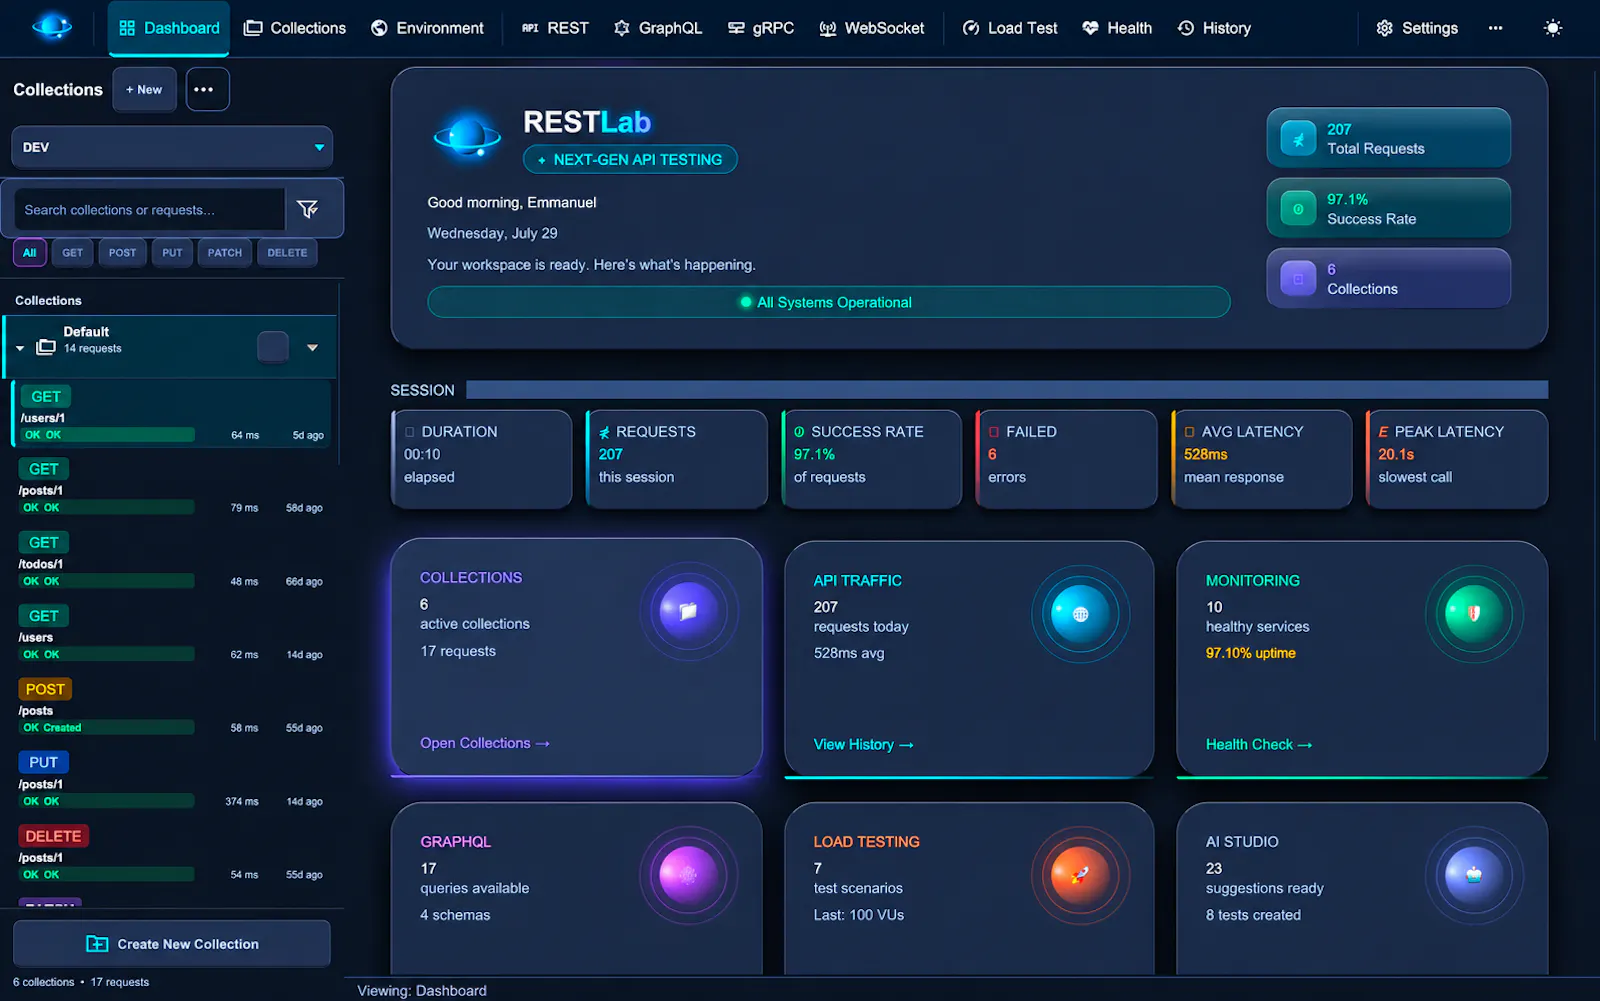Open Settings with the gear icon

pyautogui.click(x=1417, y=28)
